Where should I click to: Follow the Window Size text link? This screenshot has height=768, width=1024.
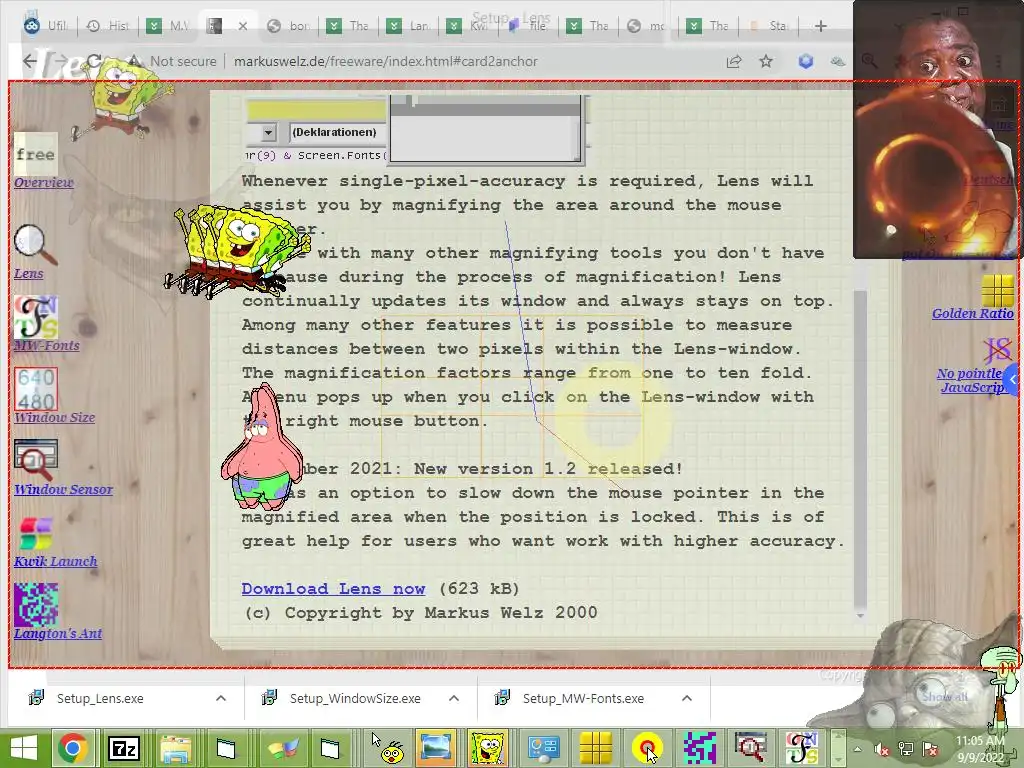[x=55, y=417]
